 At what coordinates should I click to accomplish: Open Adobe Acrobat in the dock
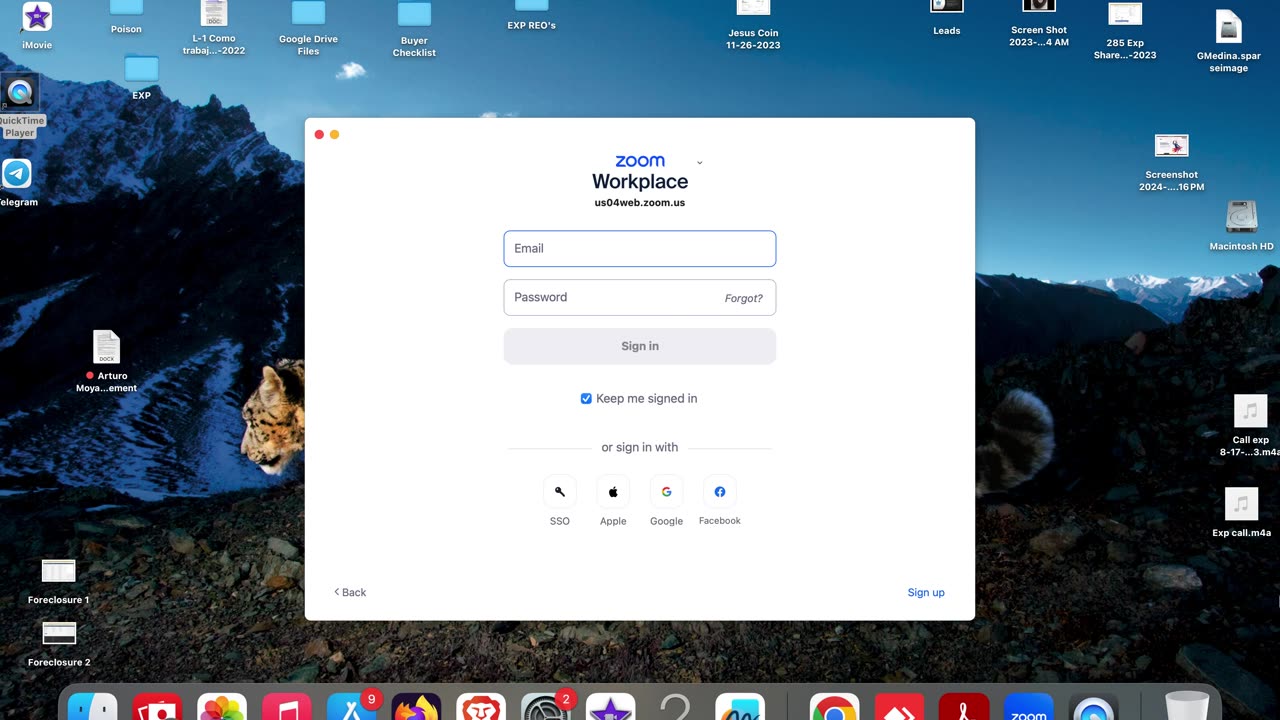[x=964, y=707]
